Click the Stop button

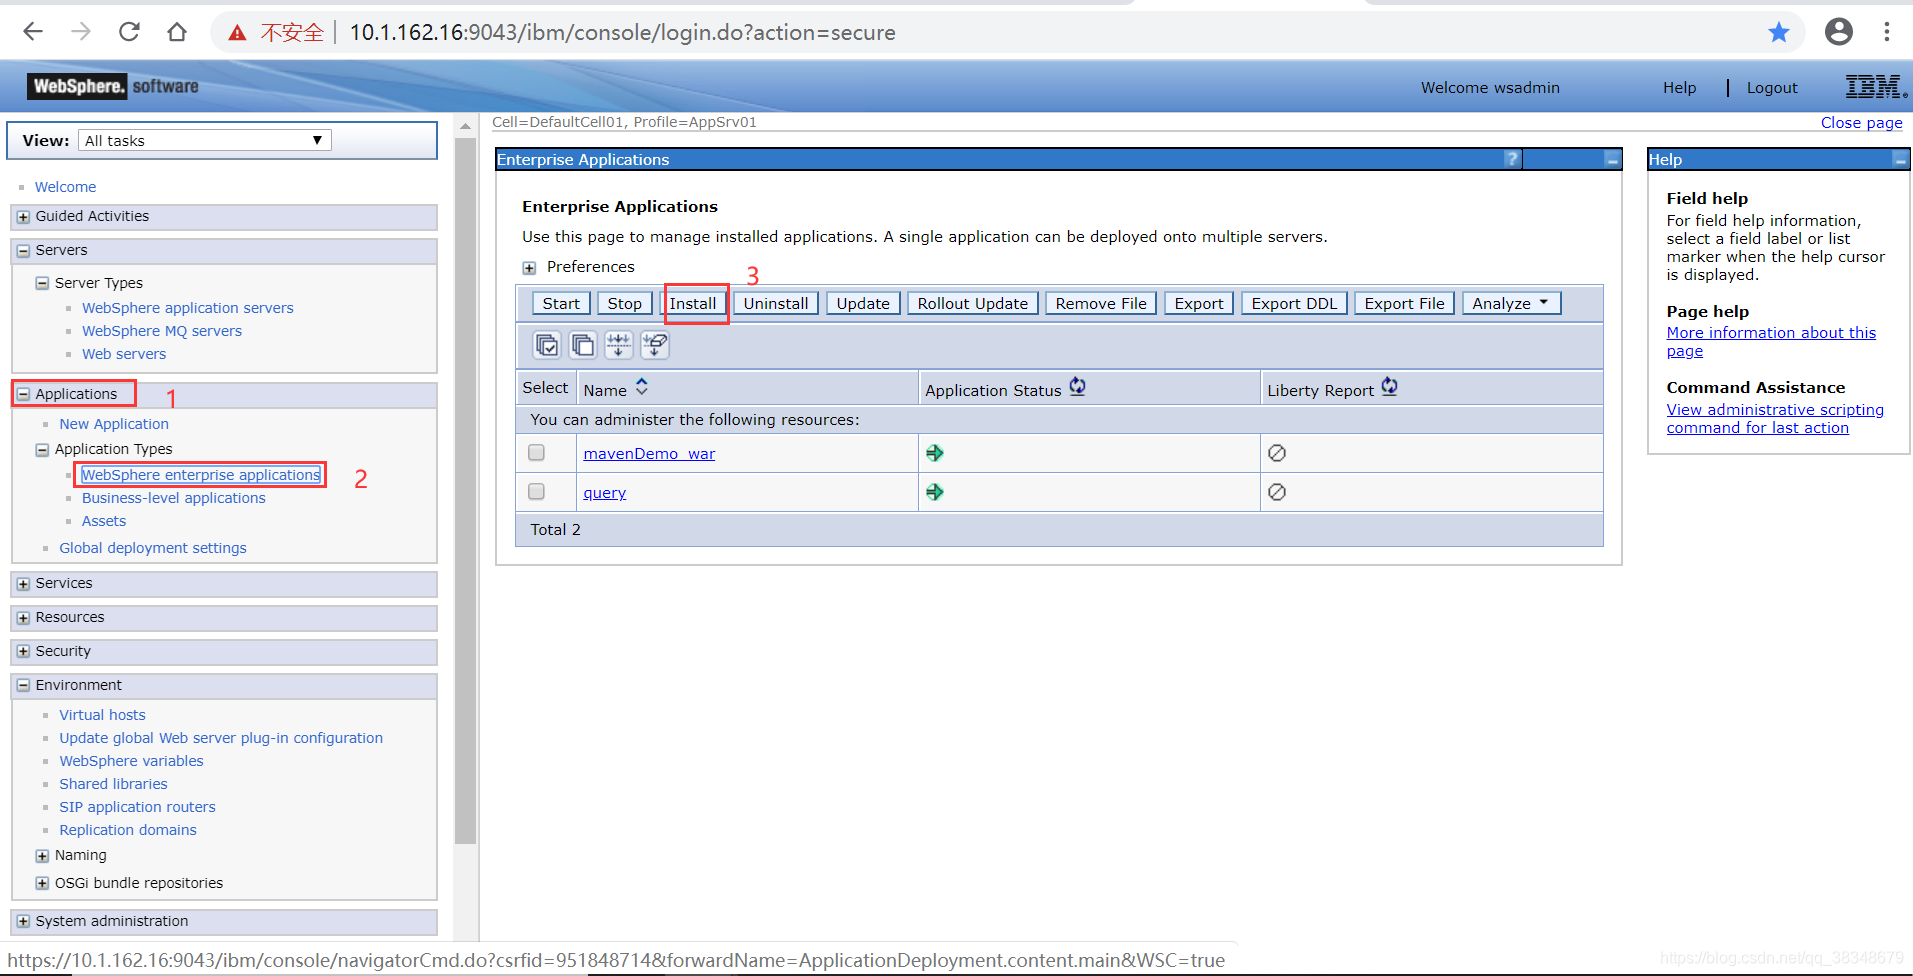[625, 303]
